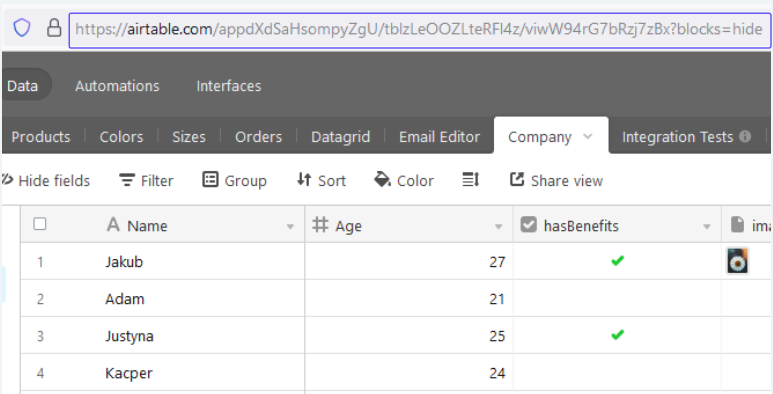Click the age cell showing 21
The image size is (773, 394).
pyautogui.click(x=409, y=298)
